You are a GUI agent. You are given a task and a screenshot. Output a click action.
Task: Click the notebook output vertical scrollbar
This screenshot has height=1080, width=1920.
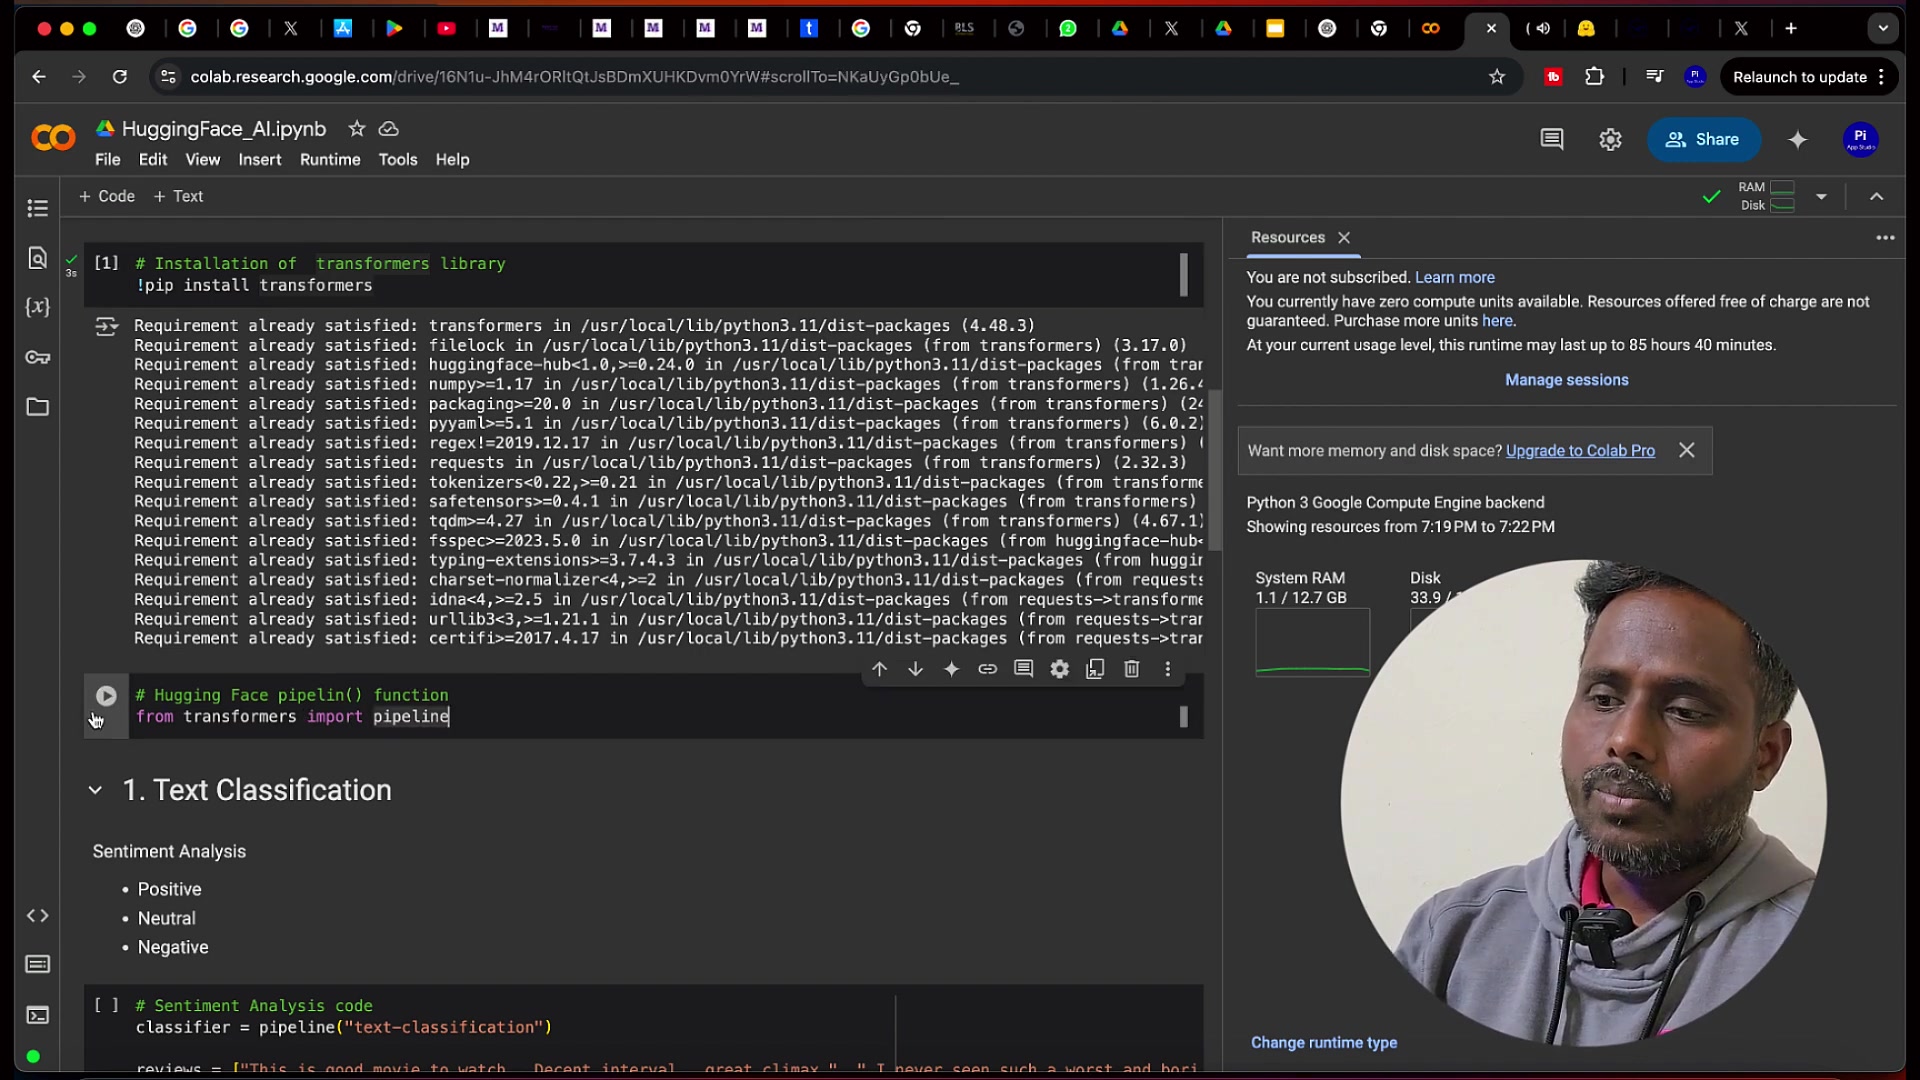[1215, 470]
